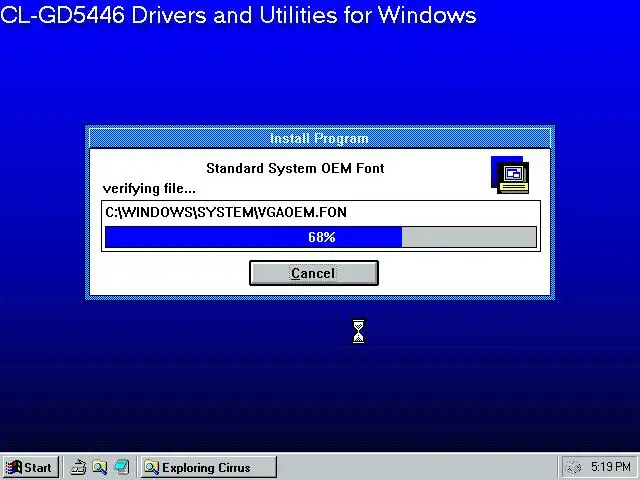Click the Install Program title bar
Image resolution: width=640 pixels, height=480 pixels.
click(320, 138)
